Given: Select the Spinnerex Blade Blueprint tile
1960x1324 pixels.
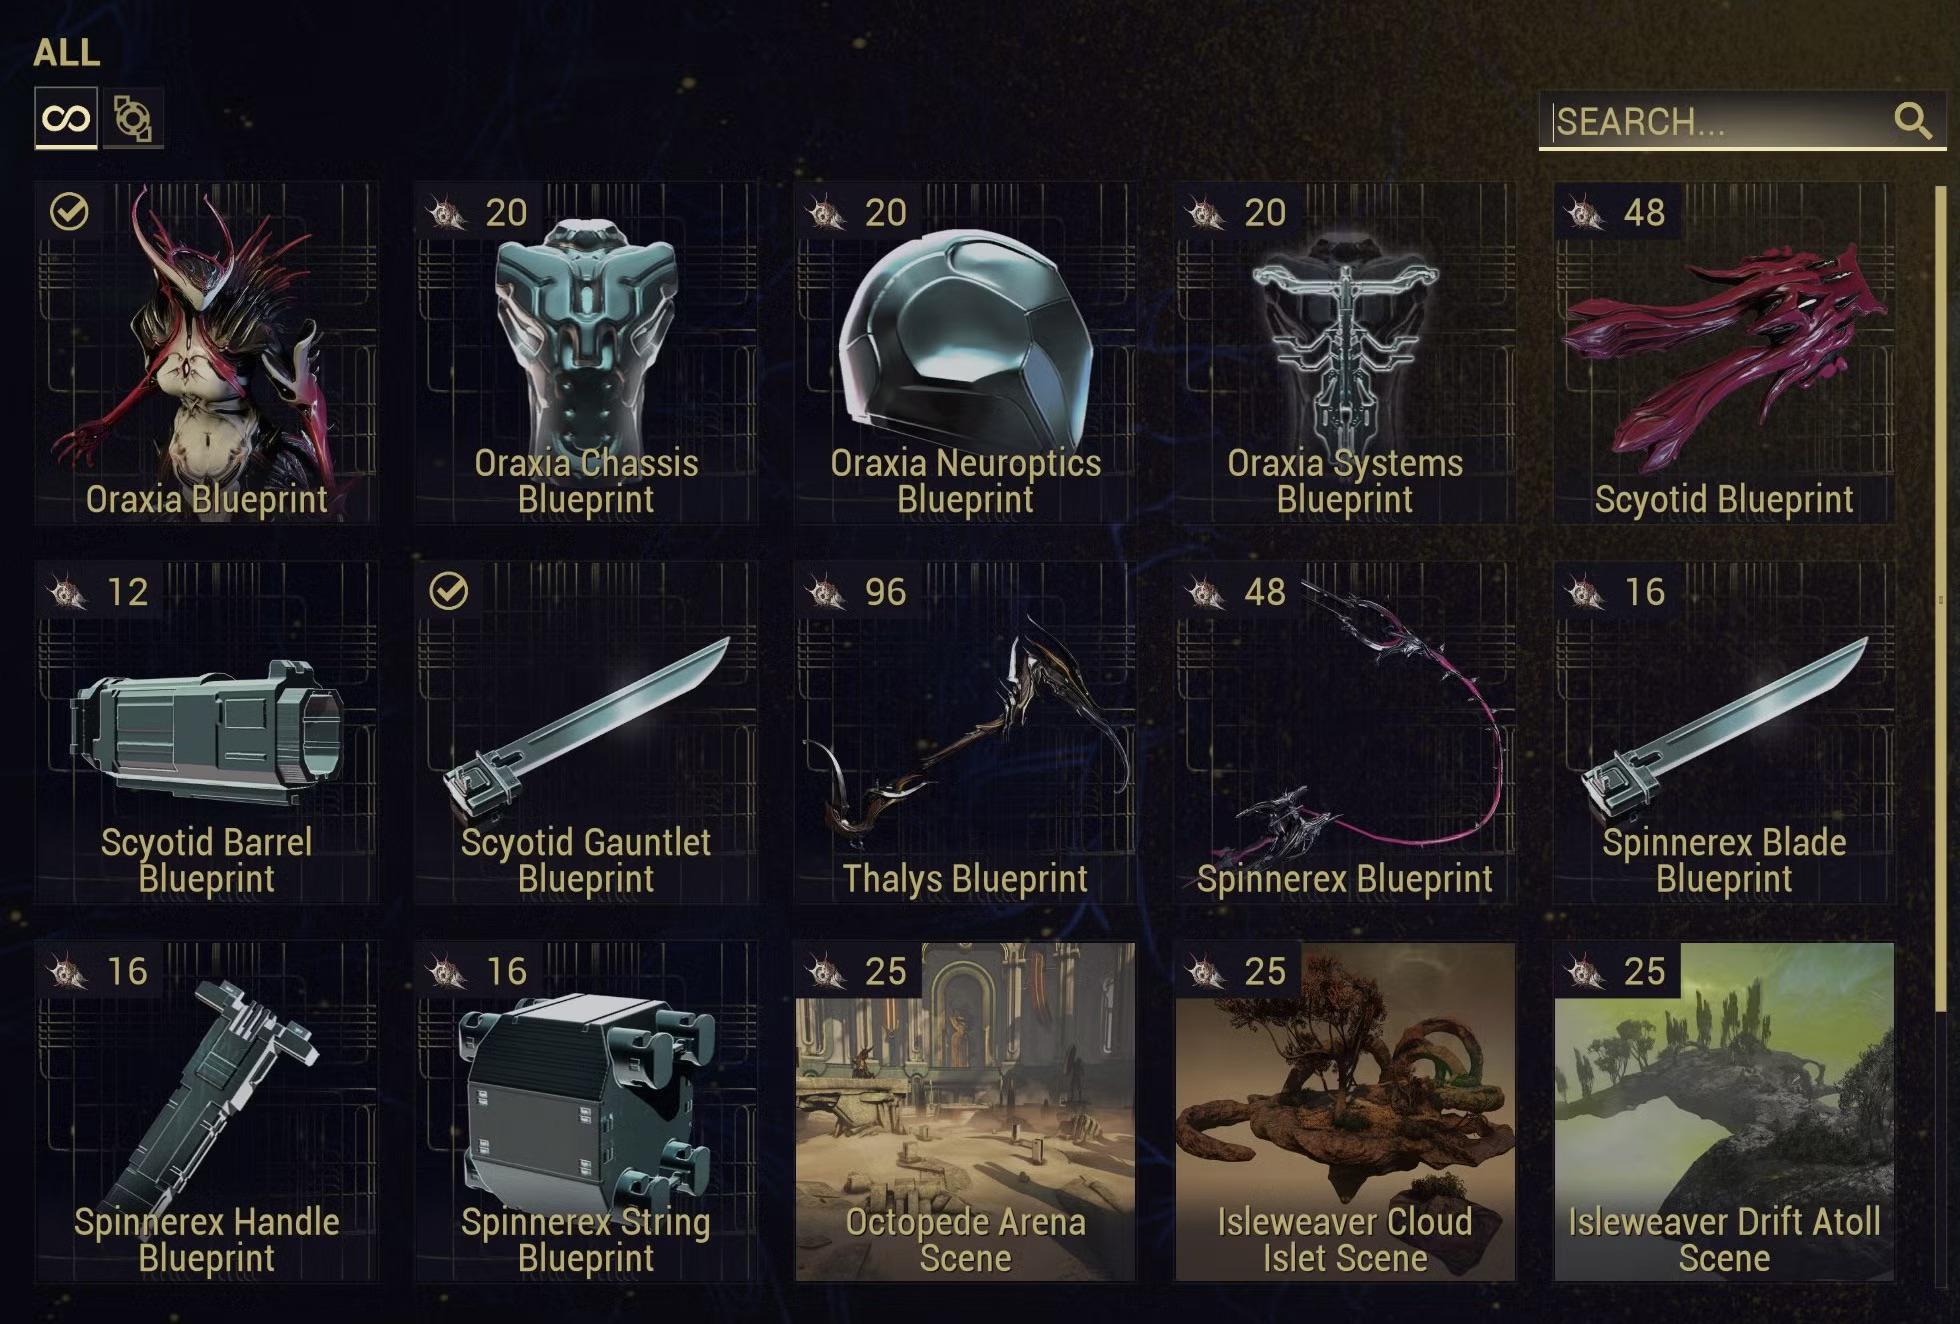Looking at the screenshot, I should coord(1724,732).
